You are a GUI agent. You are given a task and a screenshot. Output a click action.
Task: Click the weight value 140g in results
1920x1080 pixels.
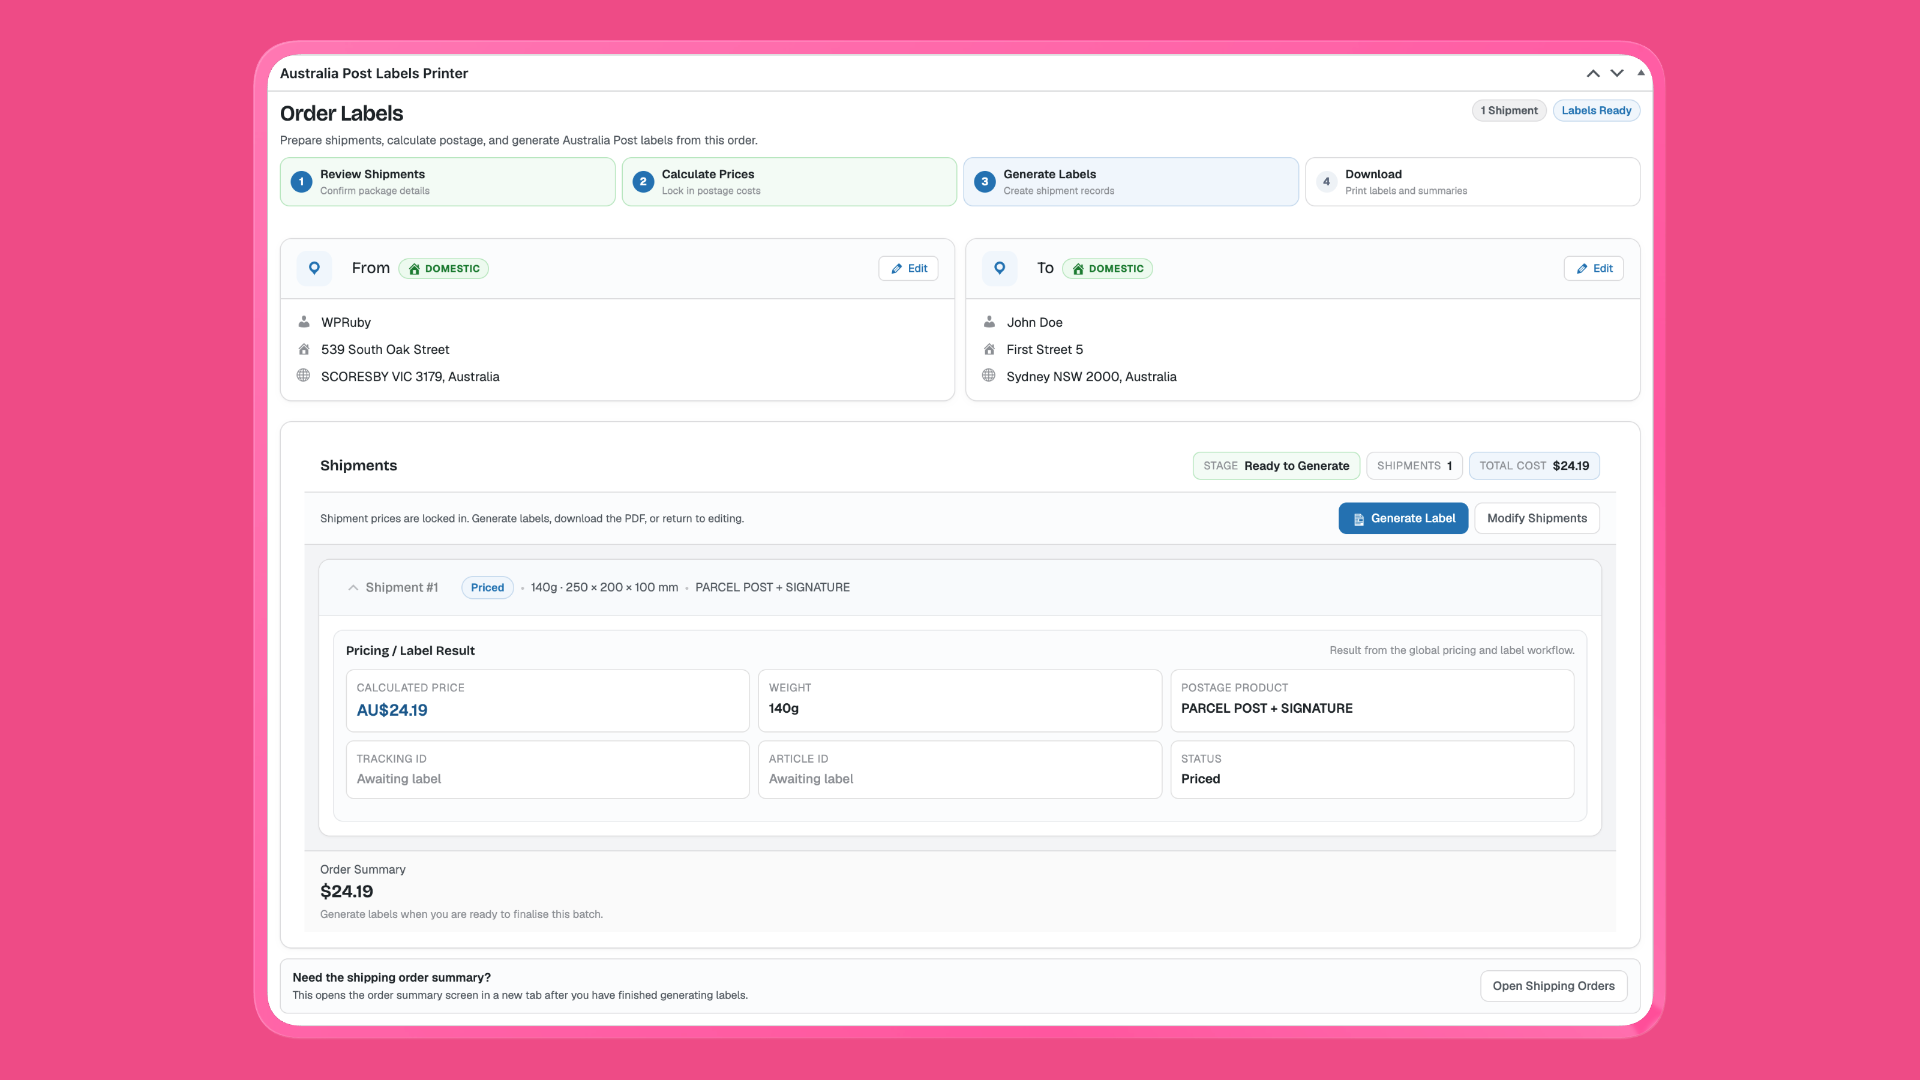(784, 708)
